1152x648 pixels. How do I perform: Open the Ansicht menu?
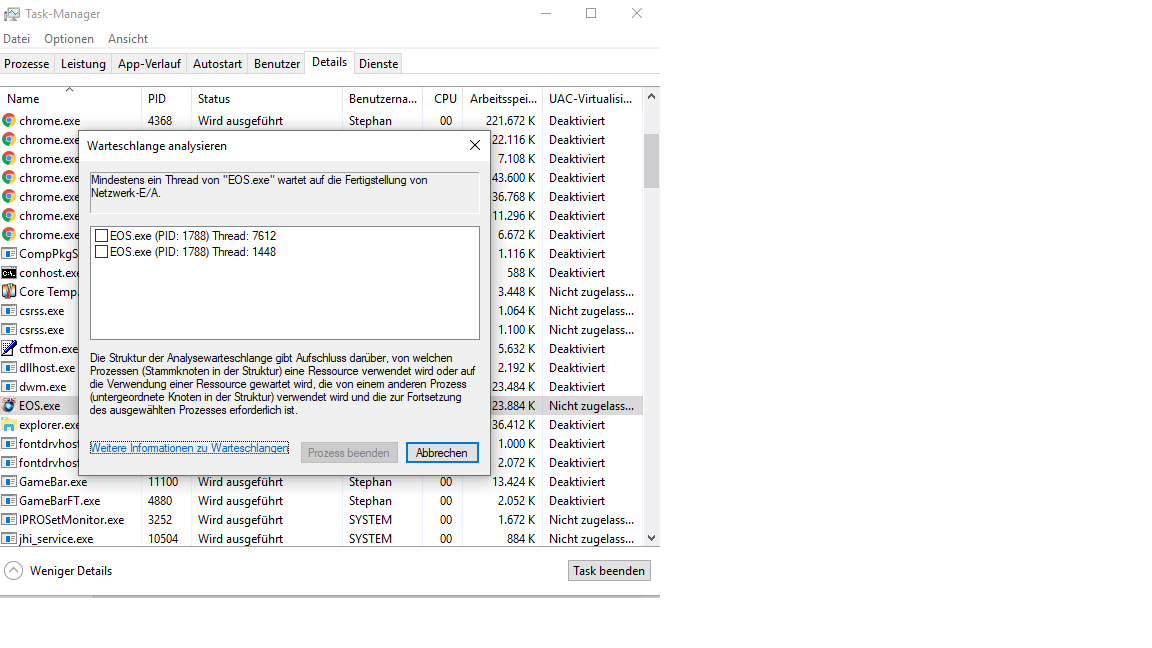click(128, 39)
